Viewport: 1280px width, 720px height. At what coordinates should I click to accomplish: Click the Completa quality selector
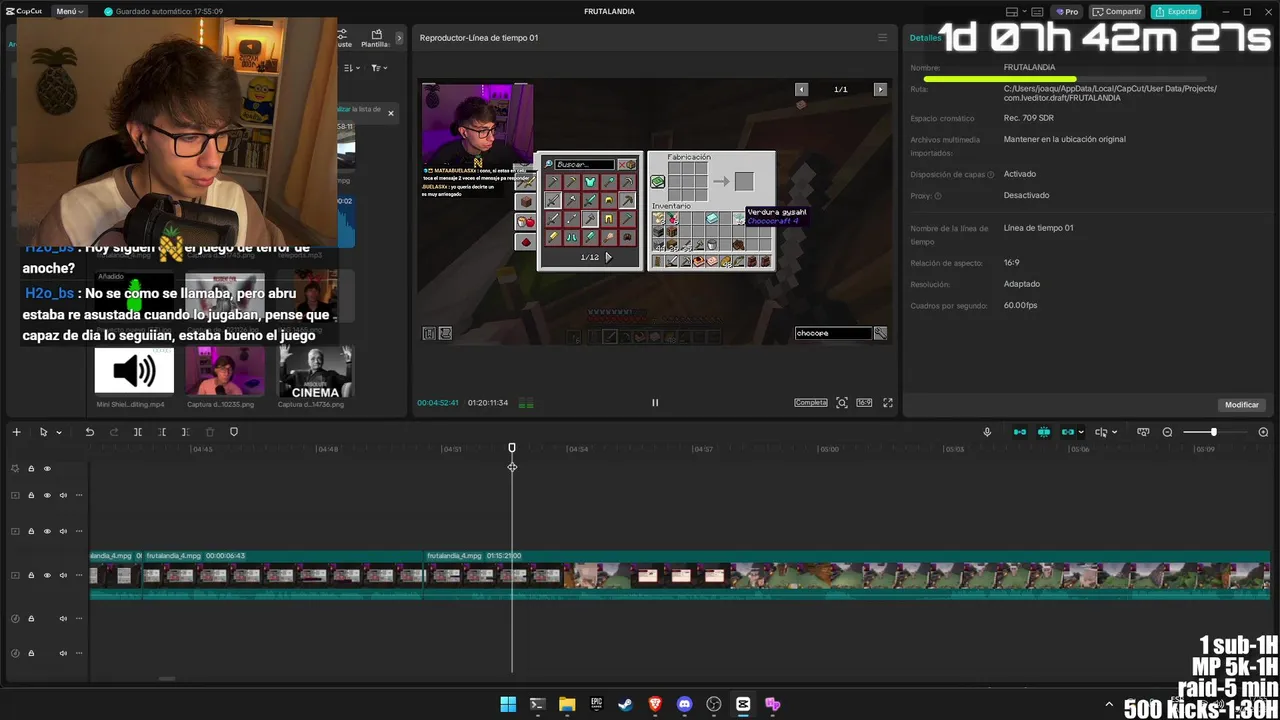(x=811, y=403)
